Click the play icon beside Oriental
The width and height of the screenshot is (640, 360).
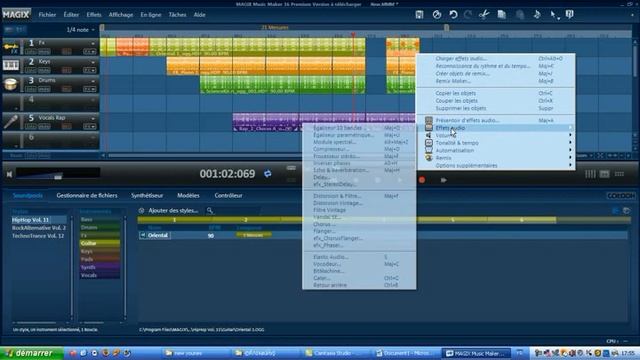142,236
